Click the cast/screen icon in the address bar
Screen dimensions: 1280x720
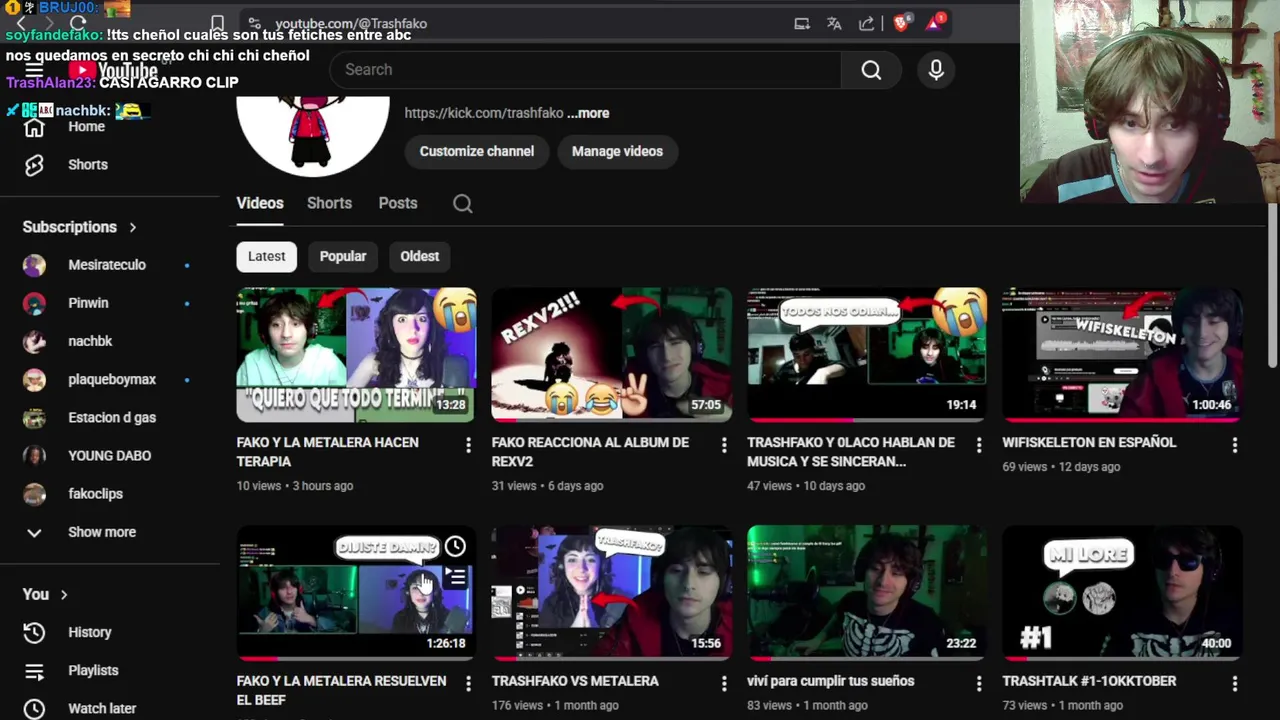click(801, 23)
